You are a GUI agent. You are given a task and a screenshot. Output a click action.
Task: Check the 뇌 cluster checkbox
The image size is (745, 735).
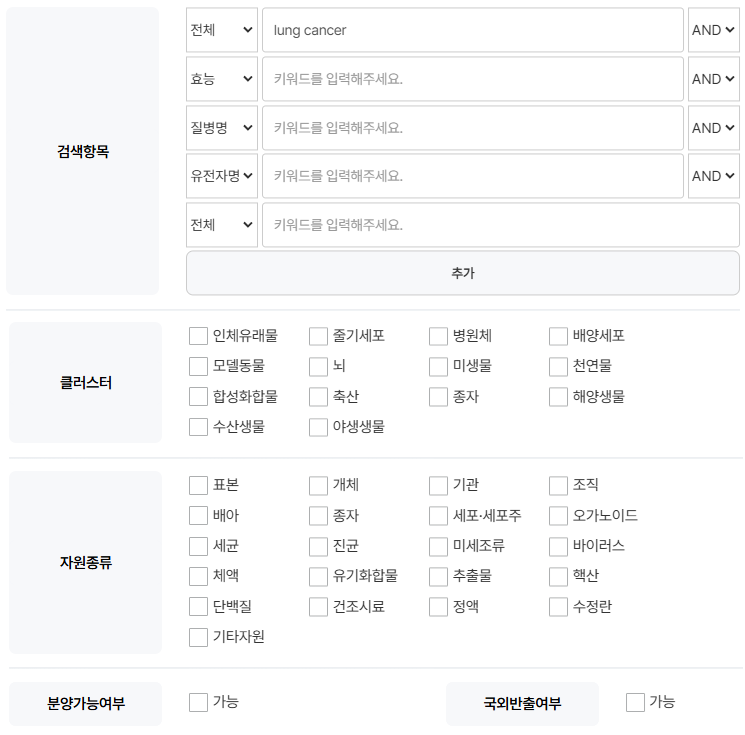click(318, 366)
